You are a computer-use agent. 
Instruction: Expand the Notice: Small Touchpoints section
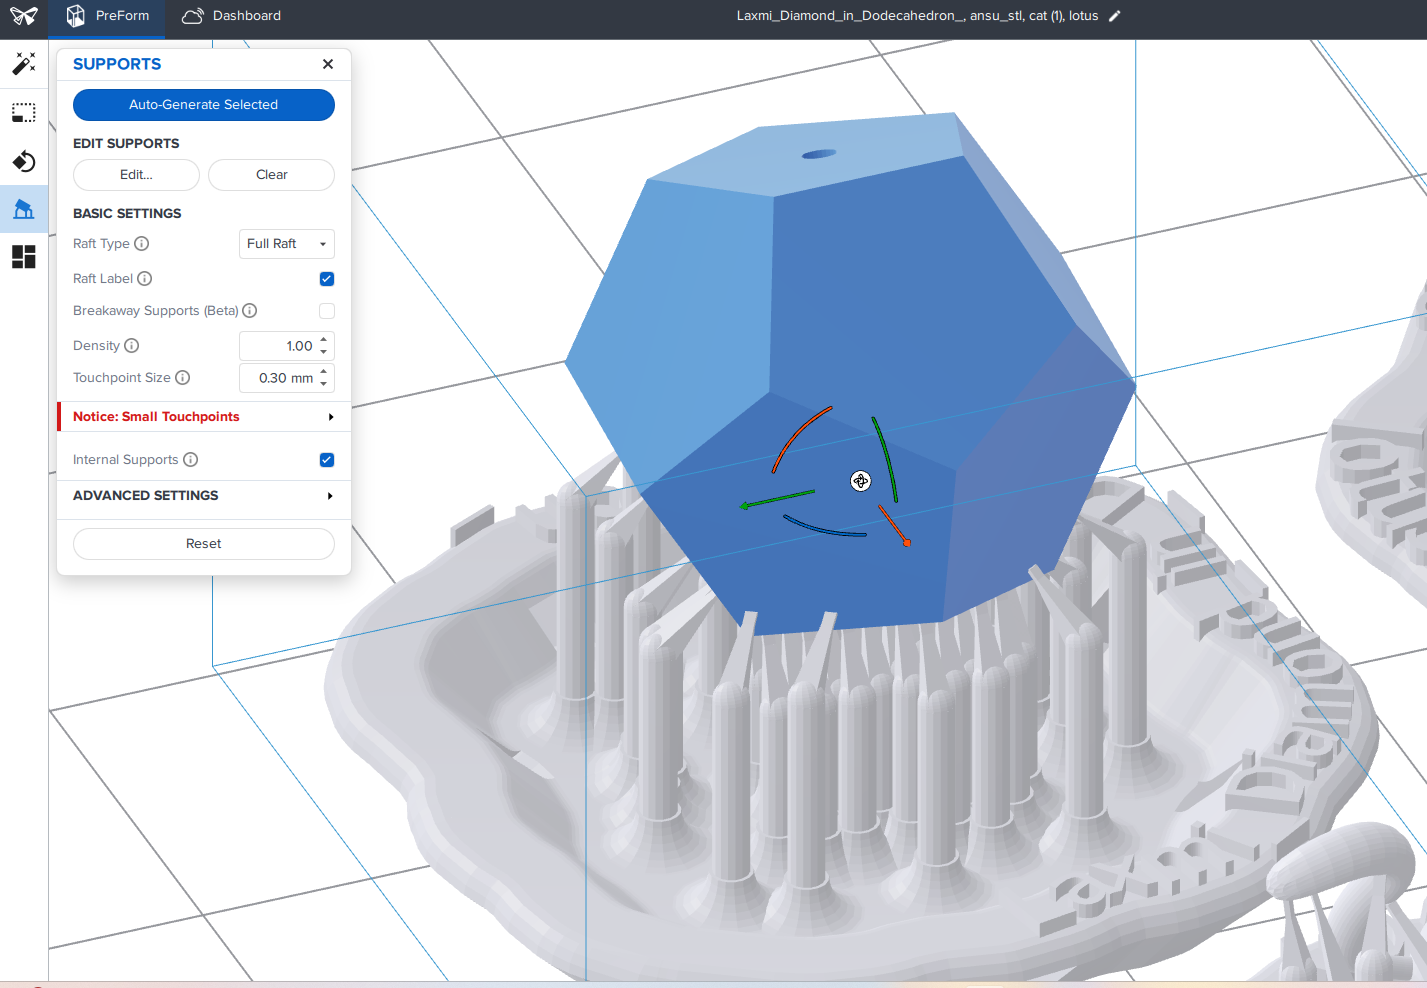(204, 417)
